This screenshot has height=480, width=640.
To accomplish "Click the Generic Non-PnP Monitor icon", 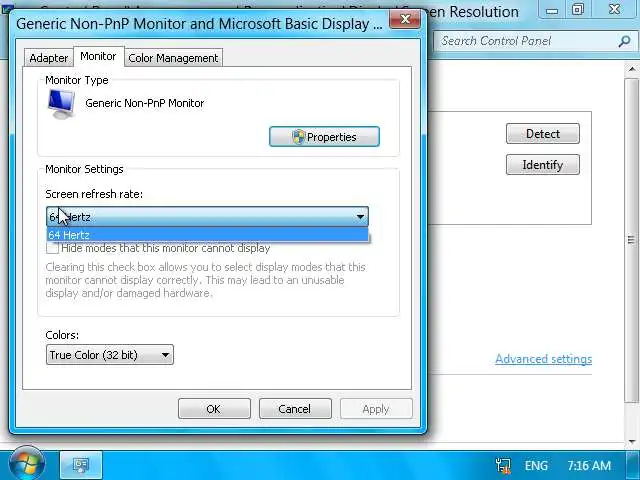I will point(61,104).
